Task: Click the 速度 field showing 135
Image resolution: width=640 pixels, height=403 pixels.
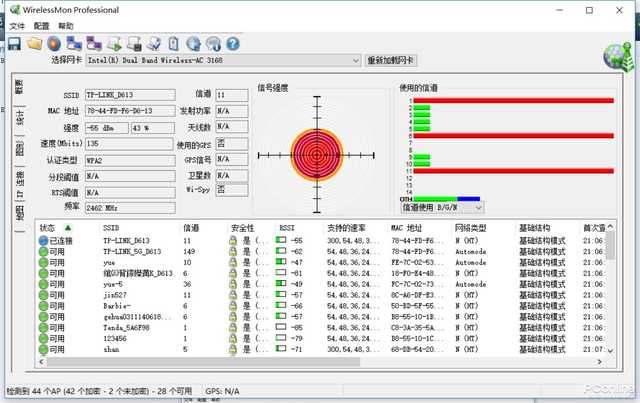Action: (x=129, y=143)
